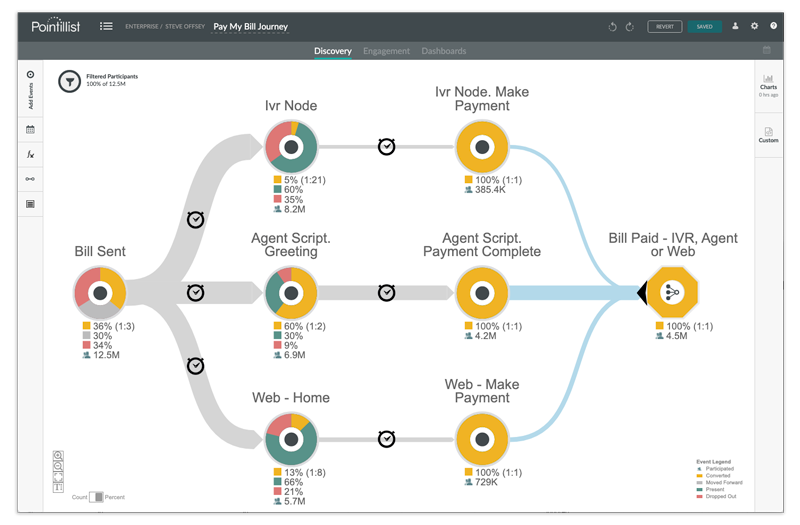Toggle the Count/Percent switch

(96, 496)
